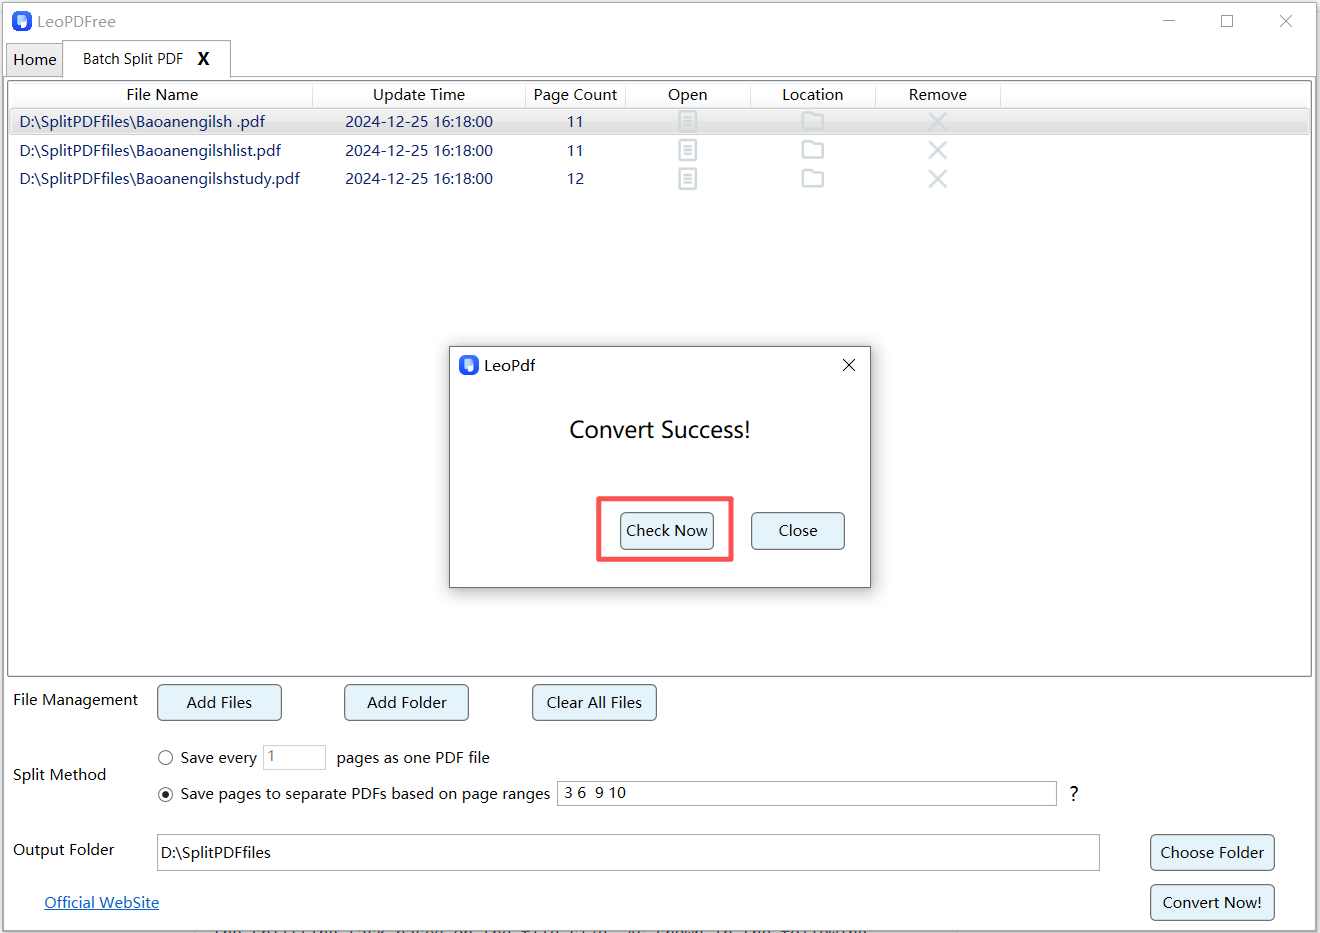Visit the Official WebSite link
The height and width of the screenshot is (933, 1320).
101,902
